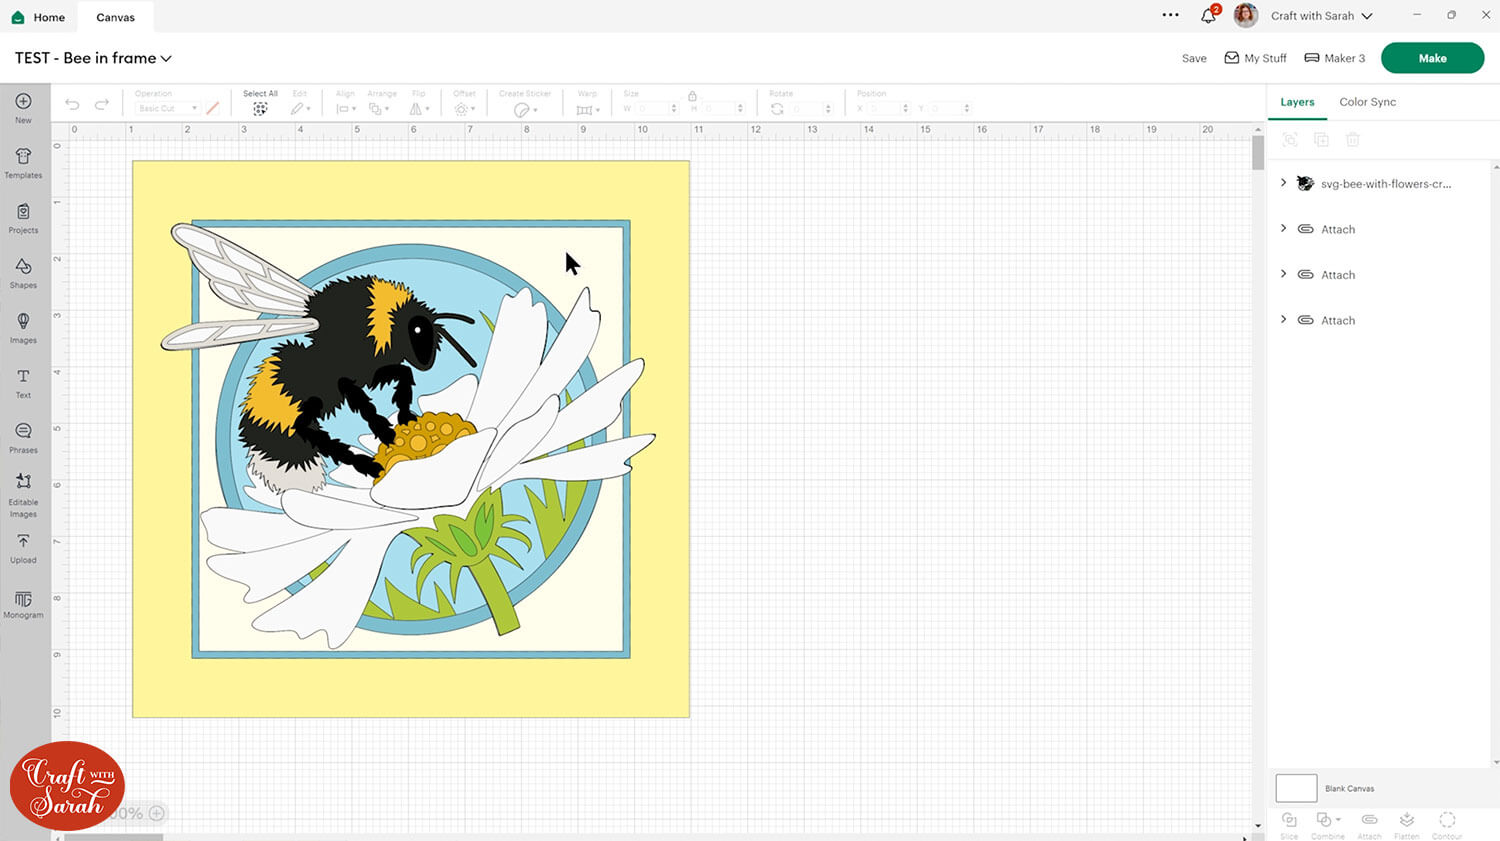
Task: Redo the last undone action
Action: [x=101, y=104]
